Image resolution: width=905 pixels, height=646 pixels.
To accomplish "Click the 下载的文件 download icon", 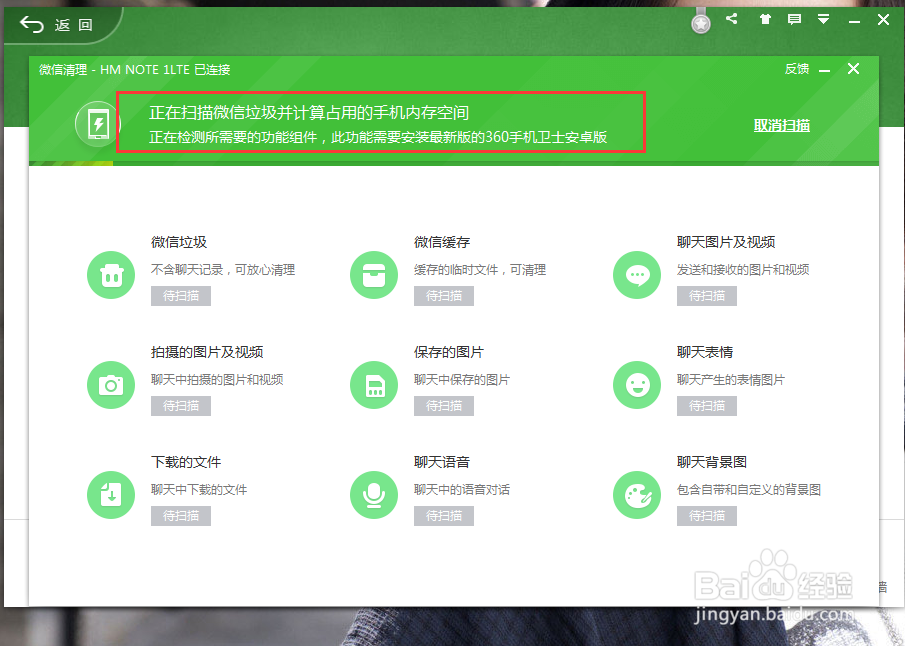I will tap(111, 495).
